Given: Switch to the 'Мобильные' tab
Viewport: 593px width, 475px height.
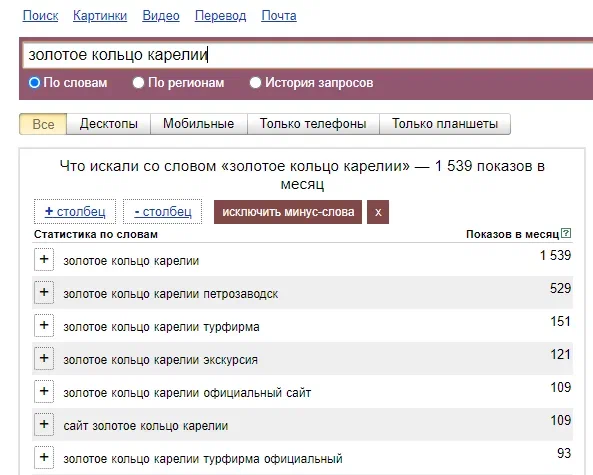Looking at the screenshot, I should [199, 124].
